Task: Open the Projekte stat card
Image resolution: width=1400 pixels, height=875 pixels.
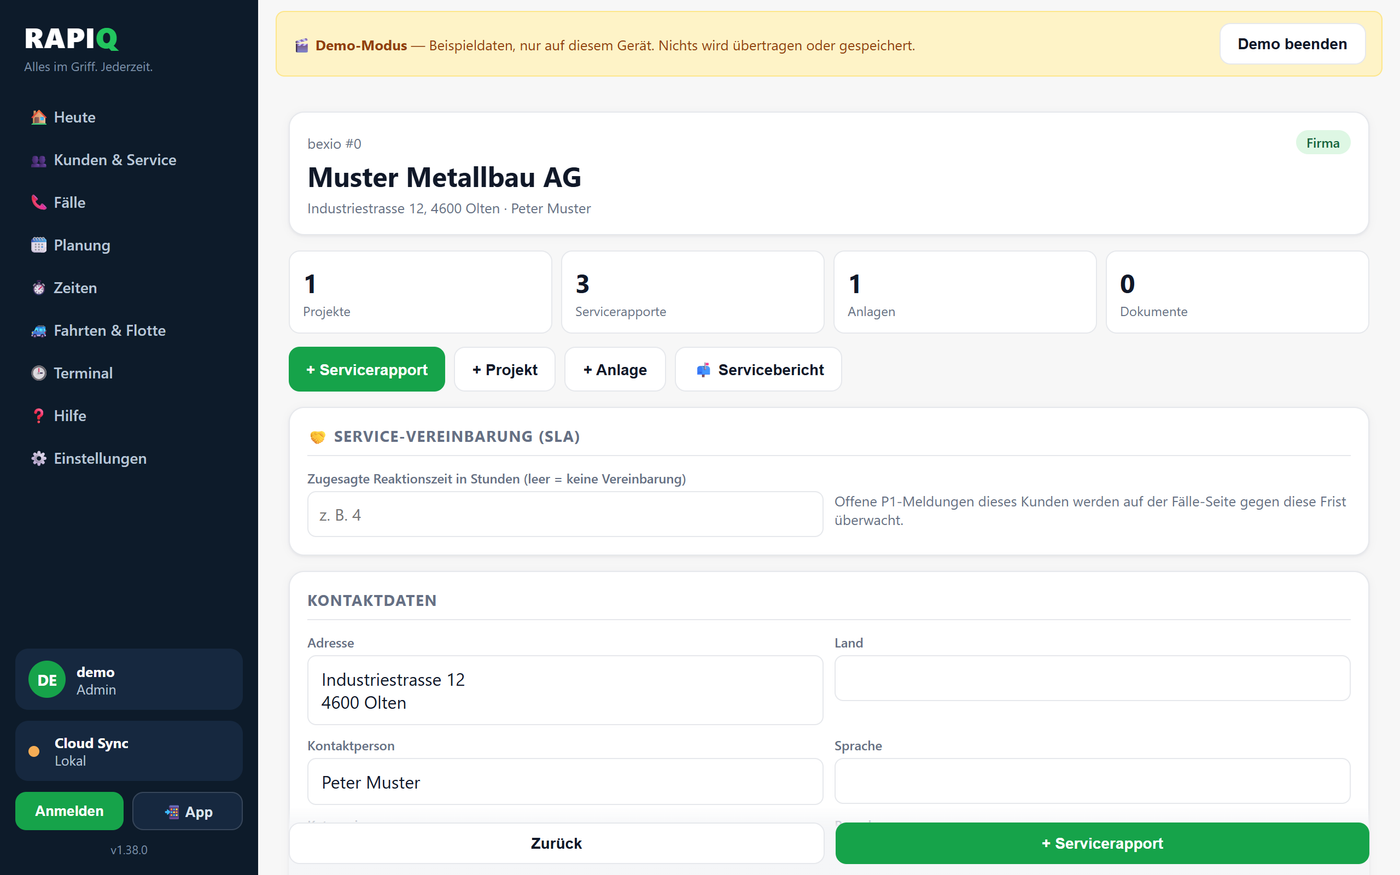Action: [x=420, y=292]
